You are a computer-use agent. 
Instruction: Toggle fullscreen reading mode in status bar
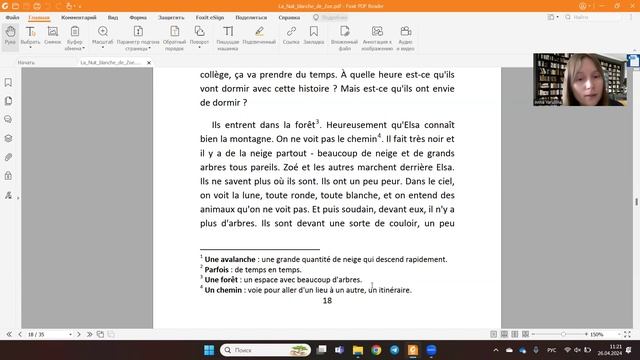pos(627,334)
